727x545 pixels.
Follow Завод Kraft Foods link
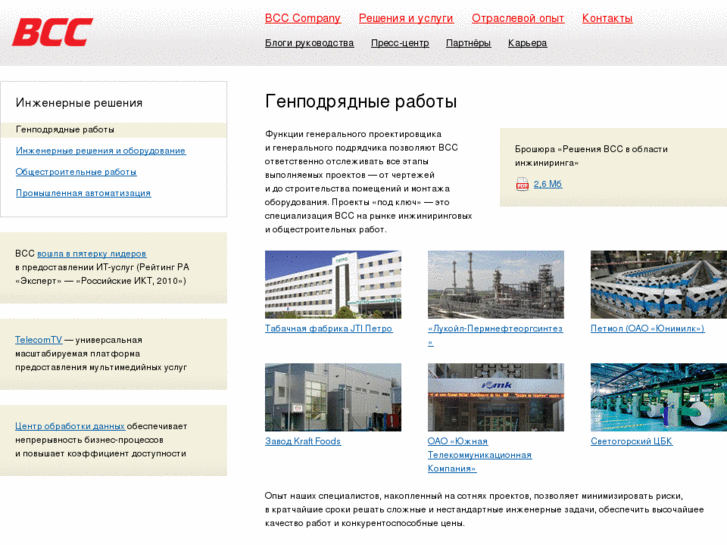[x=303, y=441]
